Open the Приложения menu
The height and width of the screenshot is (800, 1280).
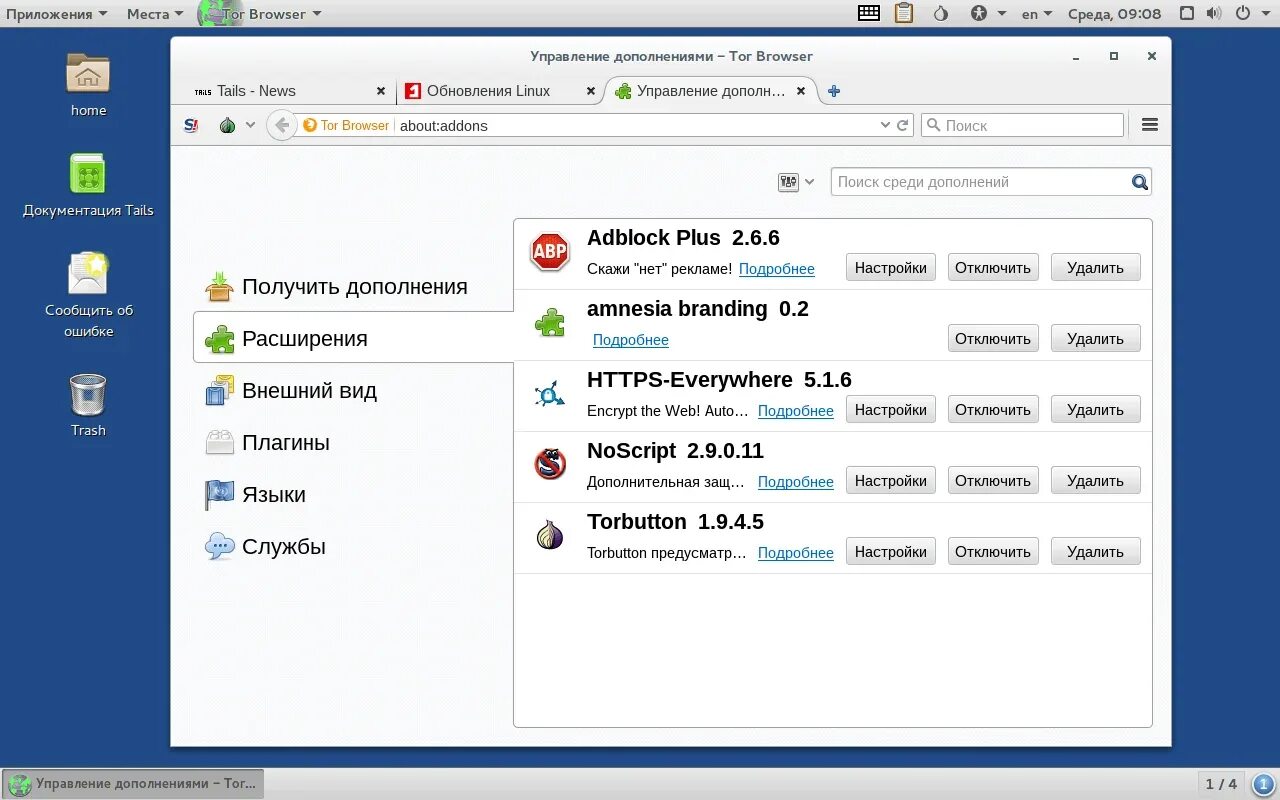click(x=56, y=13)
